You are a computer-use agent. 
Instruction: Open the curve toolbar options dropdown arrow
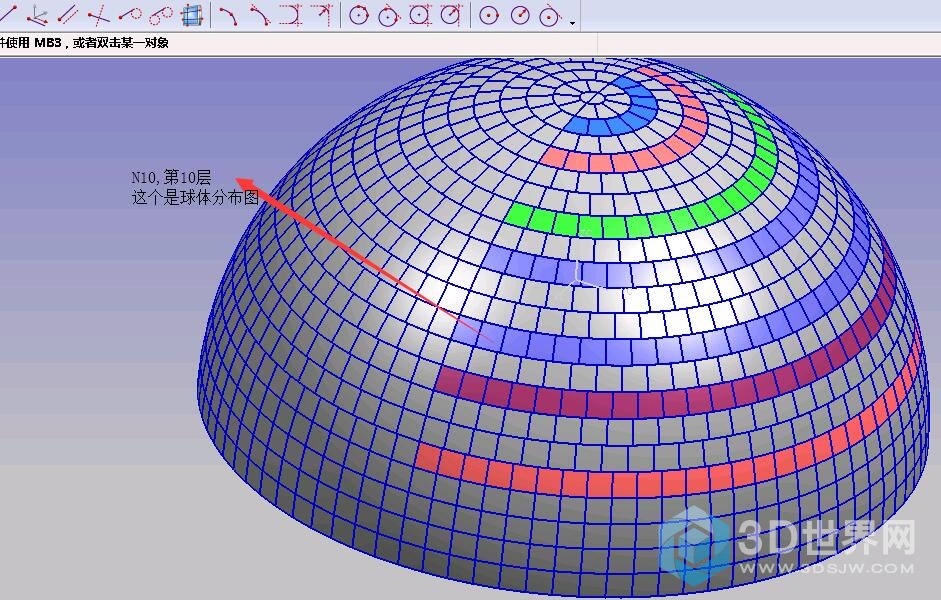pos(573,23)
